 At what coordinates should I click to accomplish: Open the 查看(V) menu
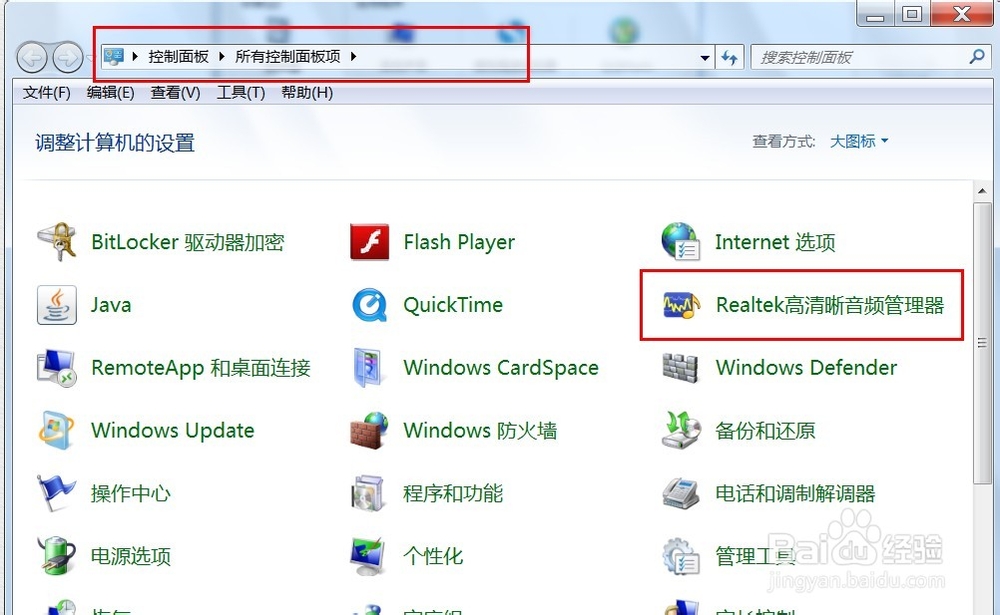click(x=175, y=93)
